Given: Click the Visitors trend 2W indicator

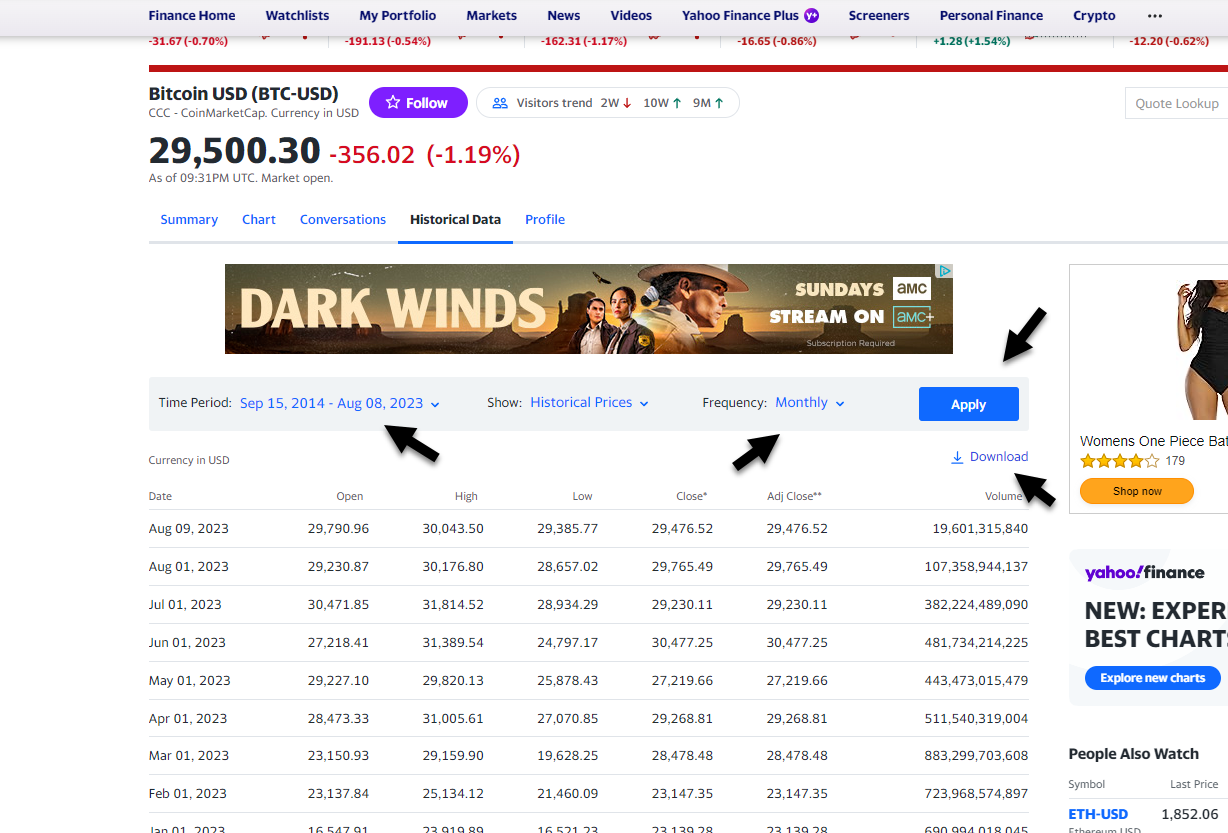Looking at the screenshot, I should (x=616, y=103).
